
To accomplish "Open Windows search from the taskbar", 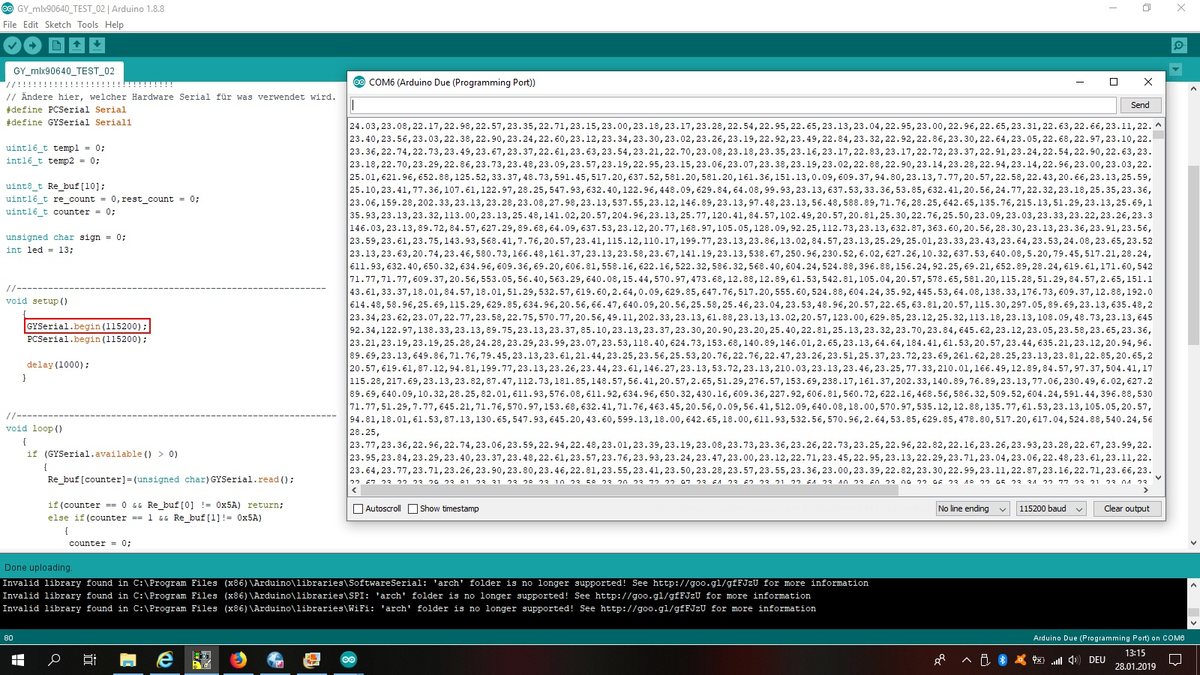I will (x=55, y=660).
